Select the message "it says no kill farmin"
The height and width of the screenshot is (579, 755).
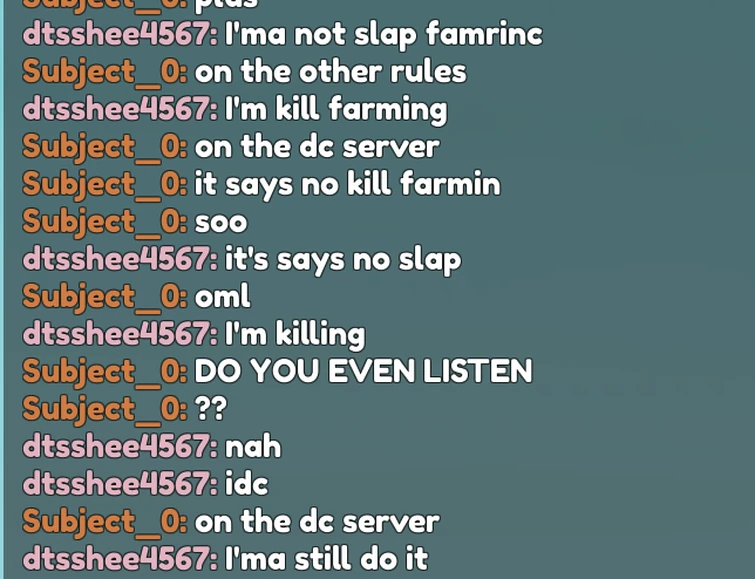coord(347,185)
